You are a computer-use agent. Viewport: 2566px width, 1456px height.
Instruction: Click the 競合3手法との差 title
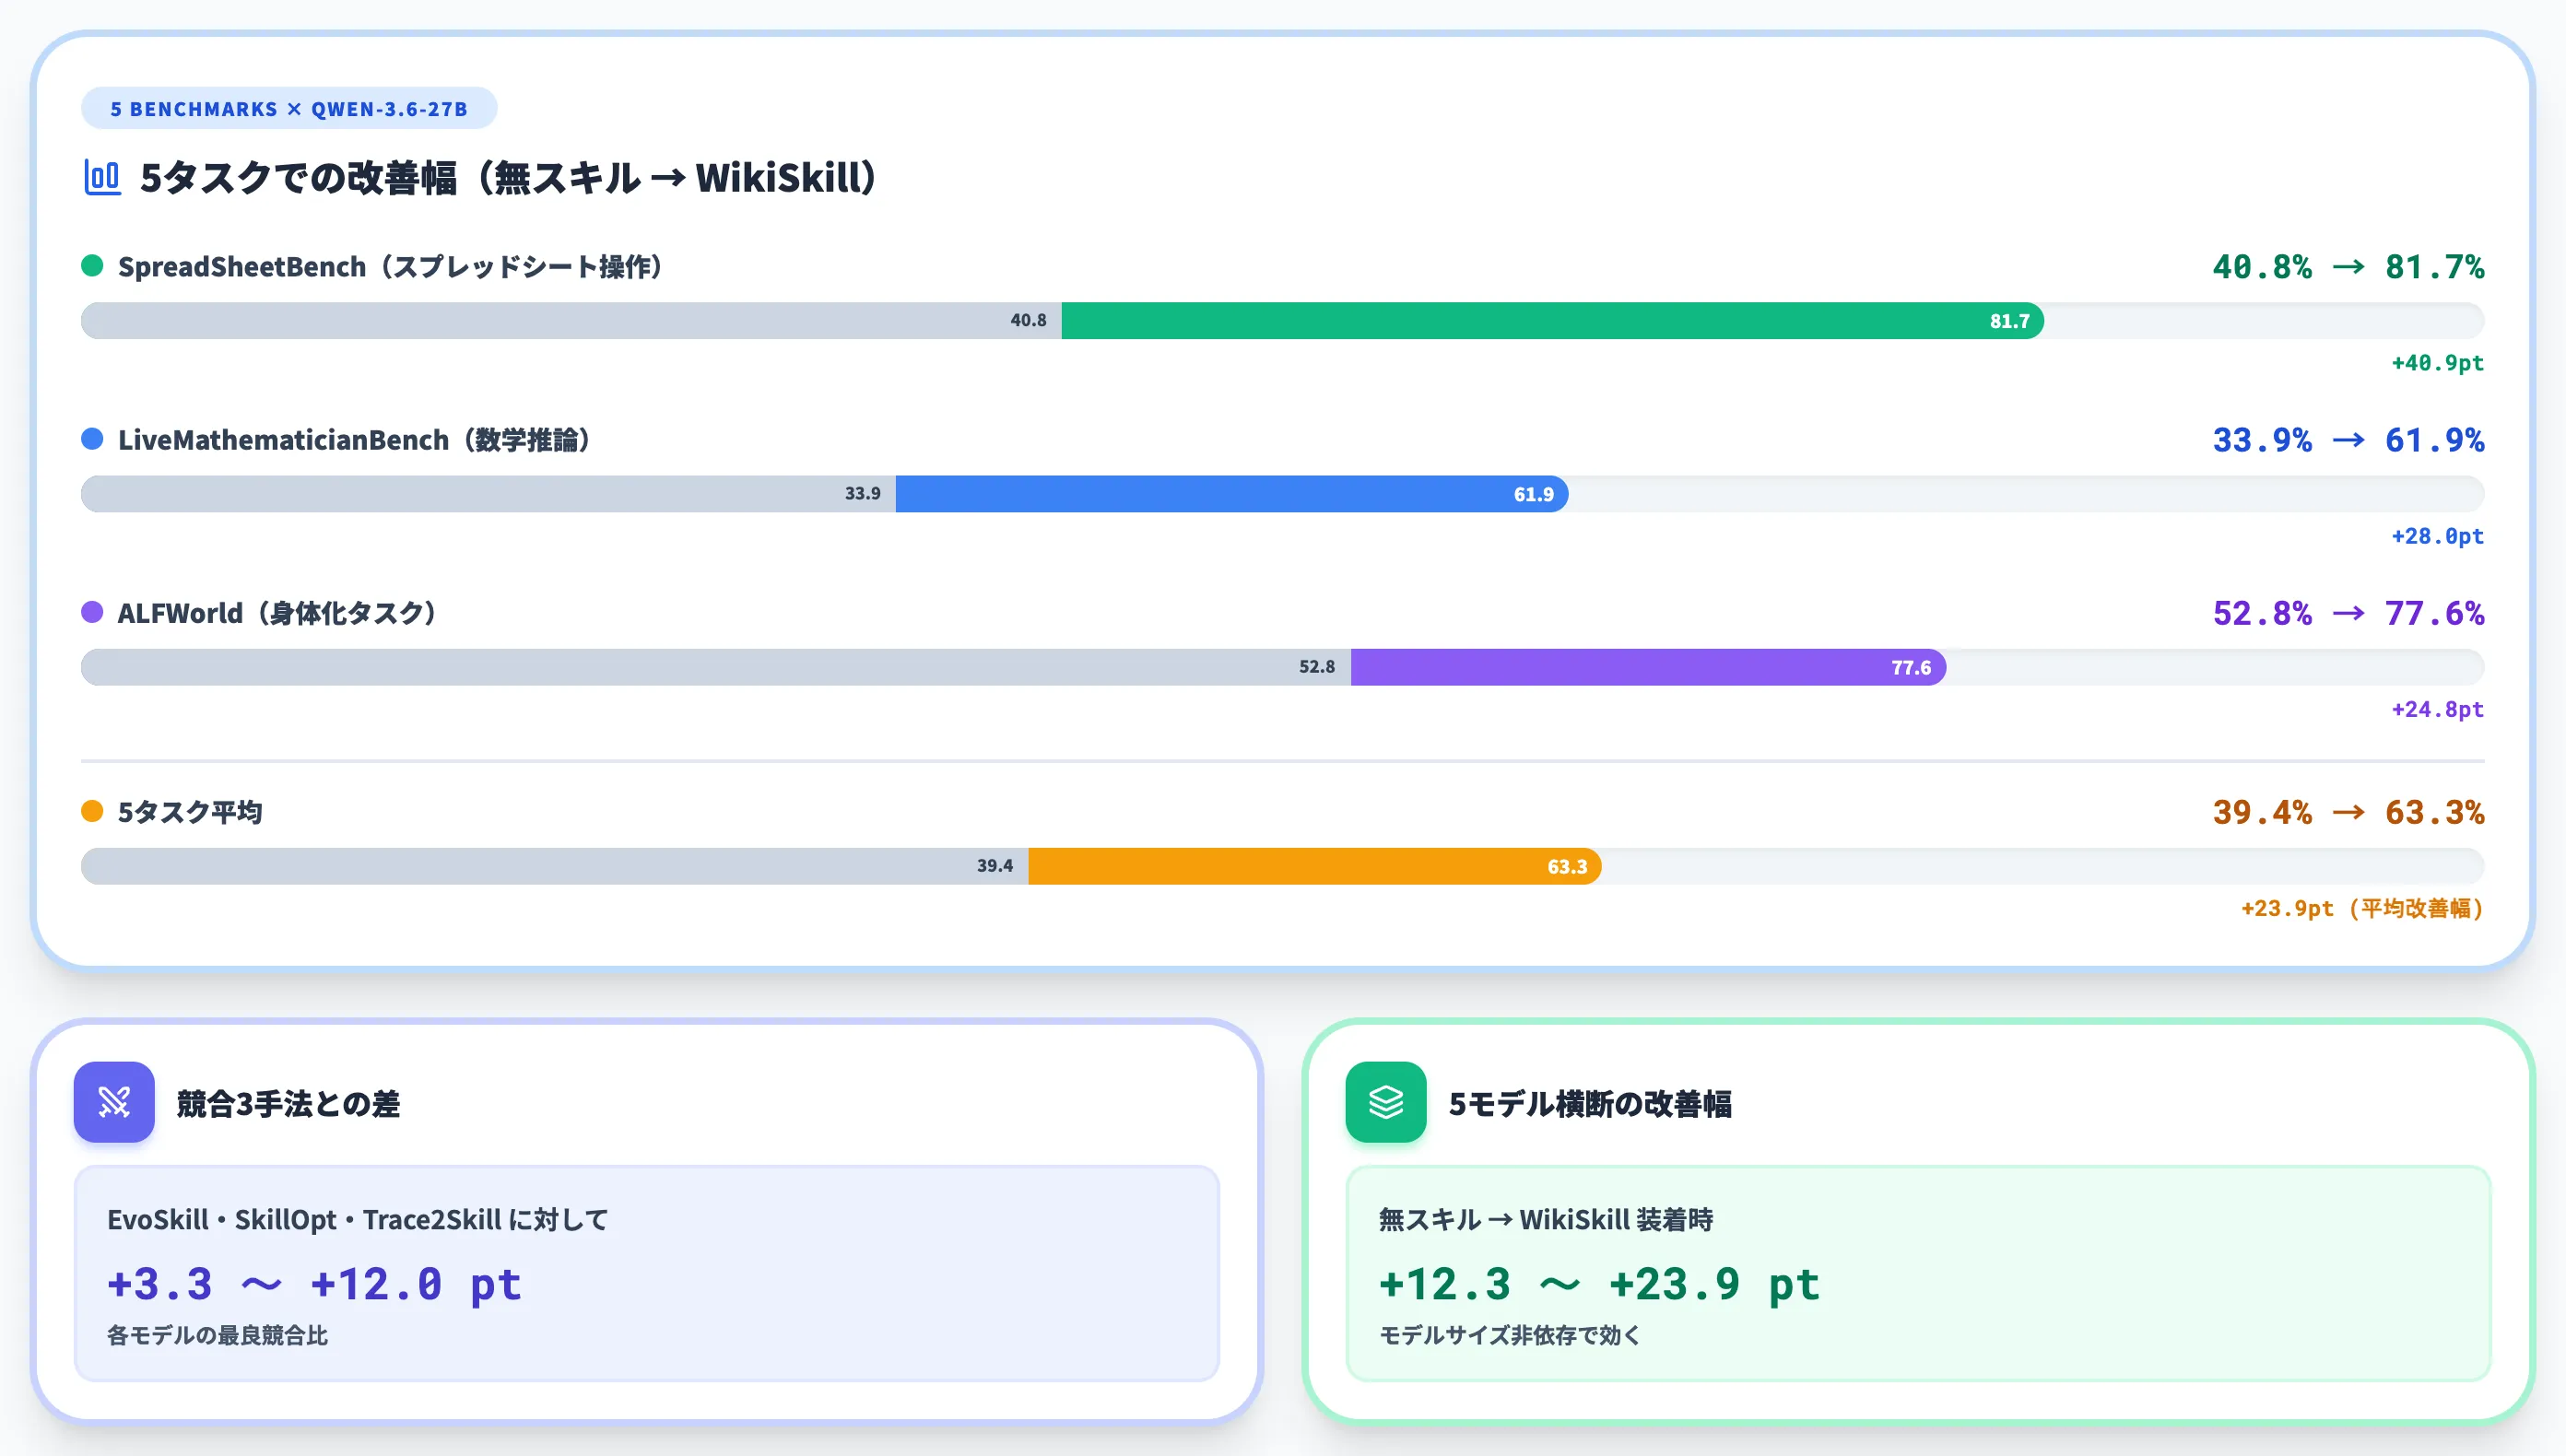(288, 1103)
